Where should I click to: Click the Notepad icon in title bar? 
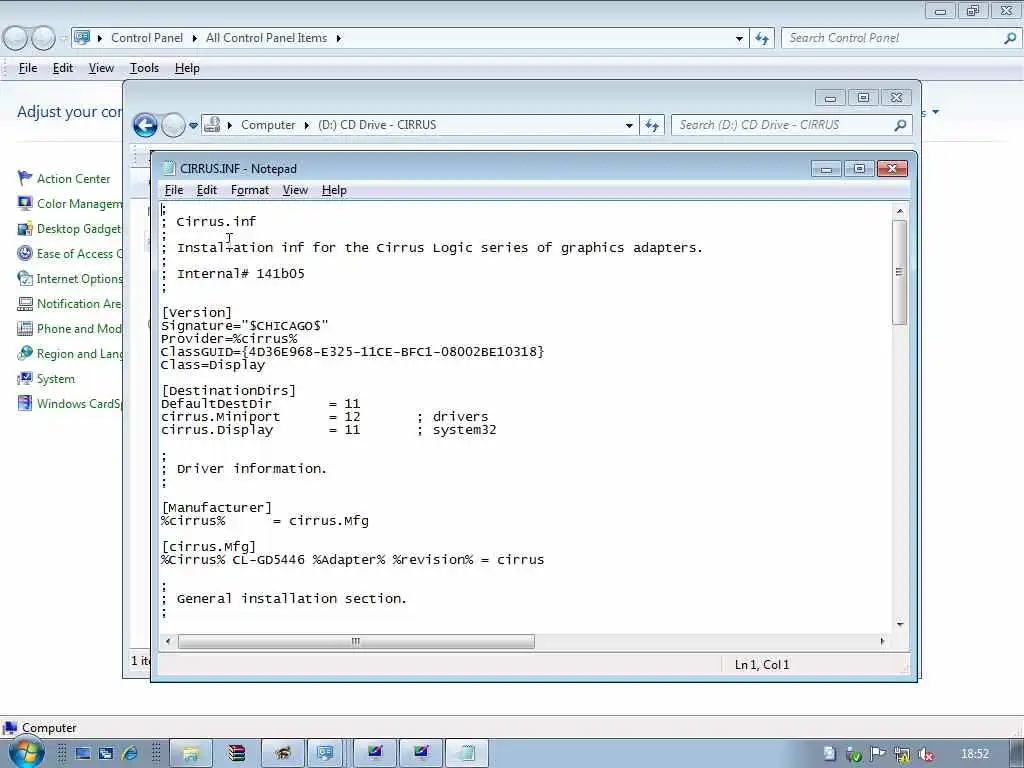click(x=169, y=168)
